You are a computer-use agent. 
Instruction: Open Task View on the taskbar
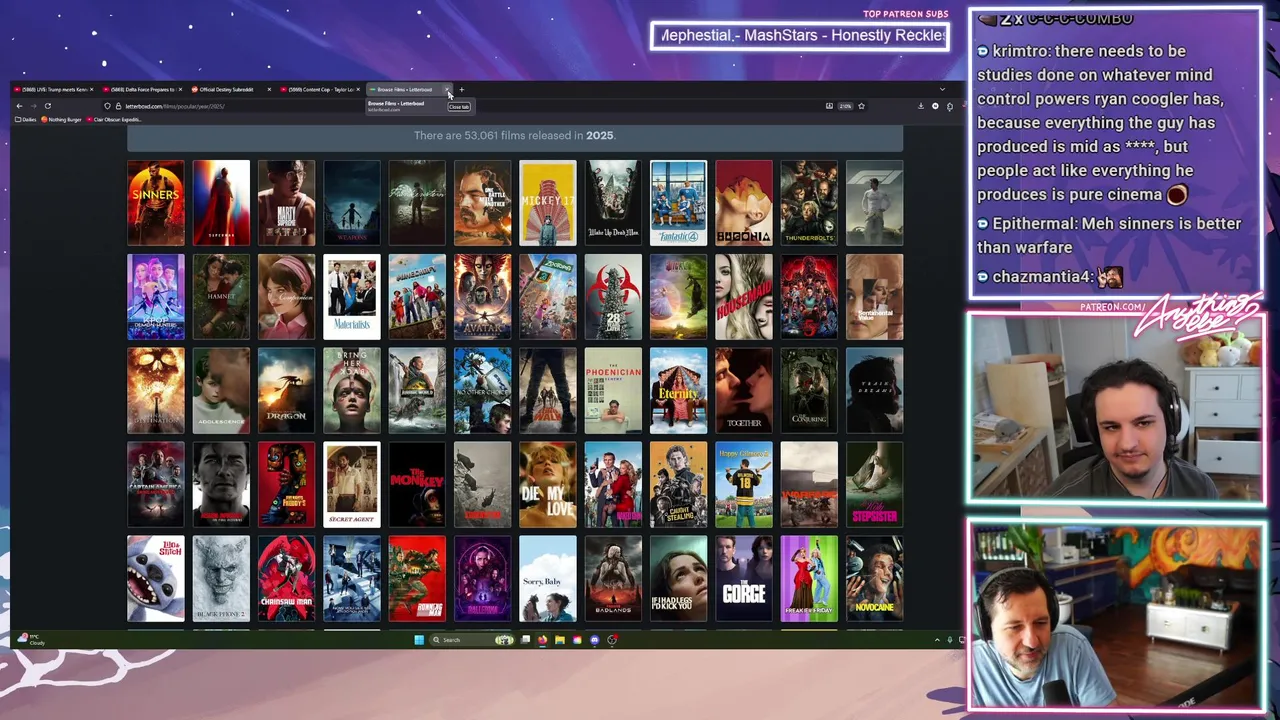(x=525, y=640)
